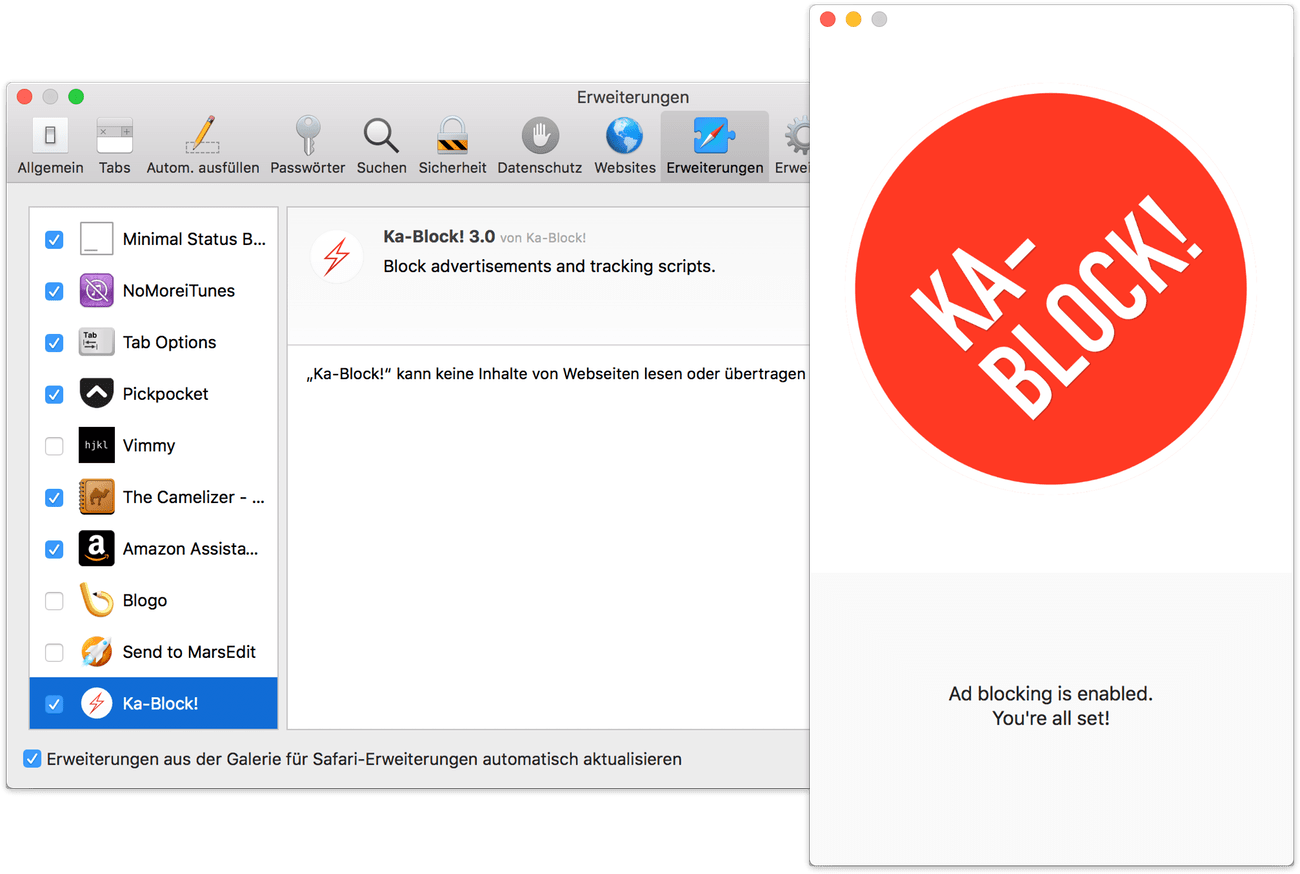Open the Websites globe pane
1300x874 pixels.
coord(625,146)
